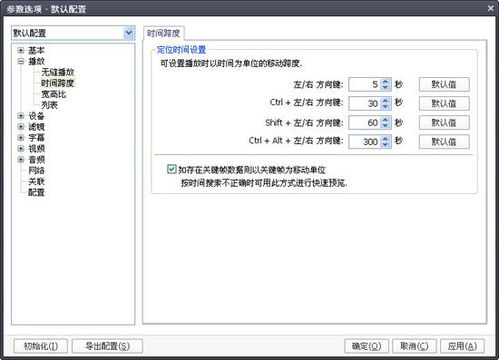Select 宽高比 in the tree
The height and width of the screenshot is (360, 499).
[53, 94]
